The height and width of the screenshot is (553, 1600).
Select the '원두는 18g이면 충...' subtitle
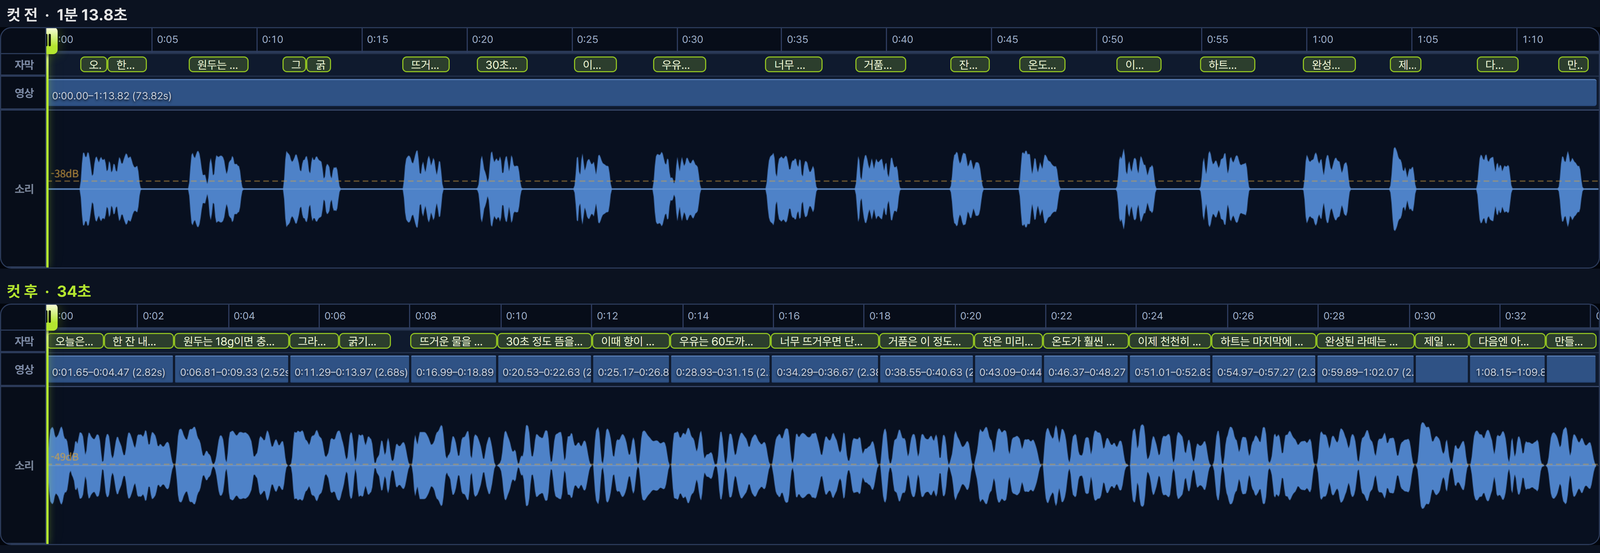232,341
